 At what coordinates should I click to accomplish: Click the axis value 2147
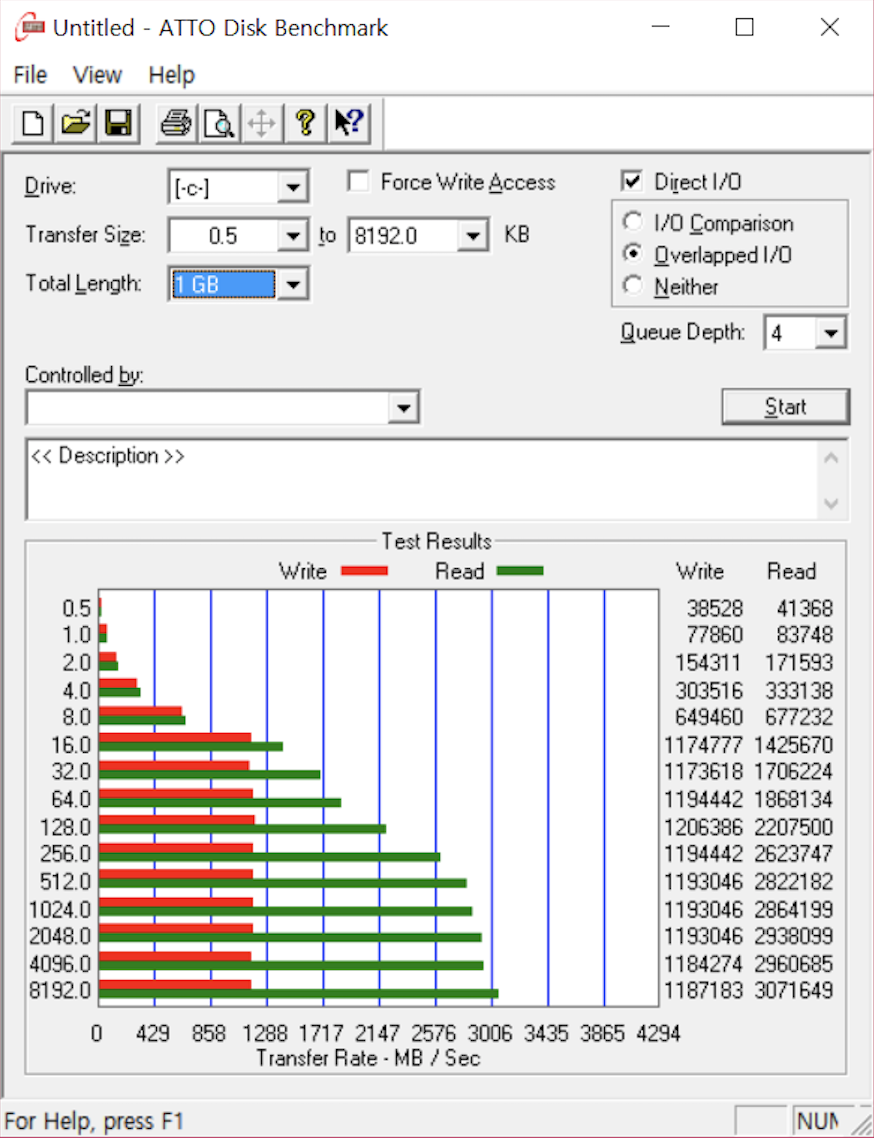tap(377, 1033)
